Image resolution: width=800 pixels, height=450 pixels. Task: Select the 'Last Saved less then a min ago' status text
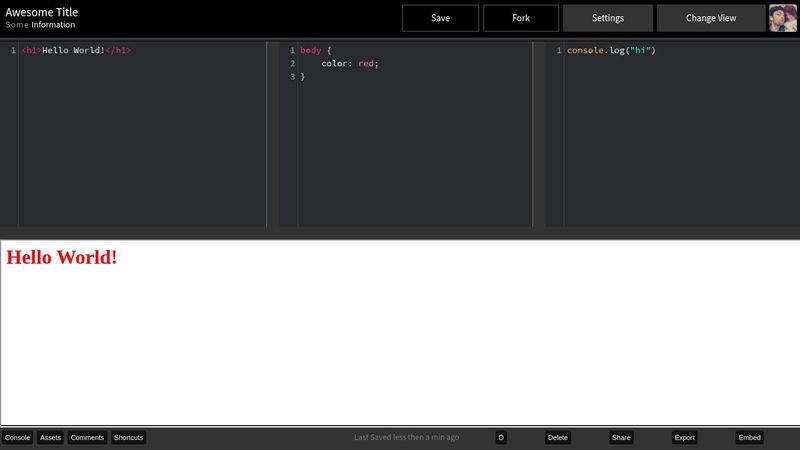[x=407, y=437]
